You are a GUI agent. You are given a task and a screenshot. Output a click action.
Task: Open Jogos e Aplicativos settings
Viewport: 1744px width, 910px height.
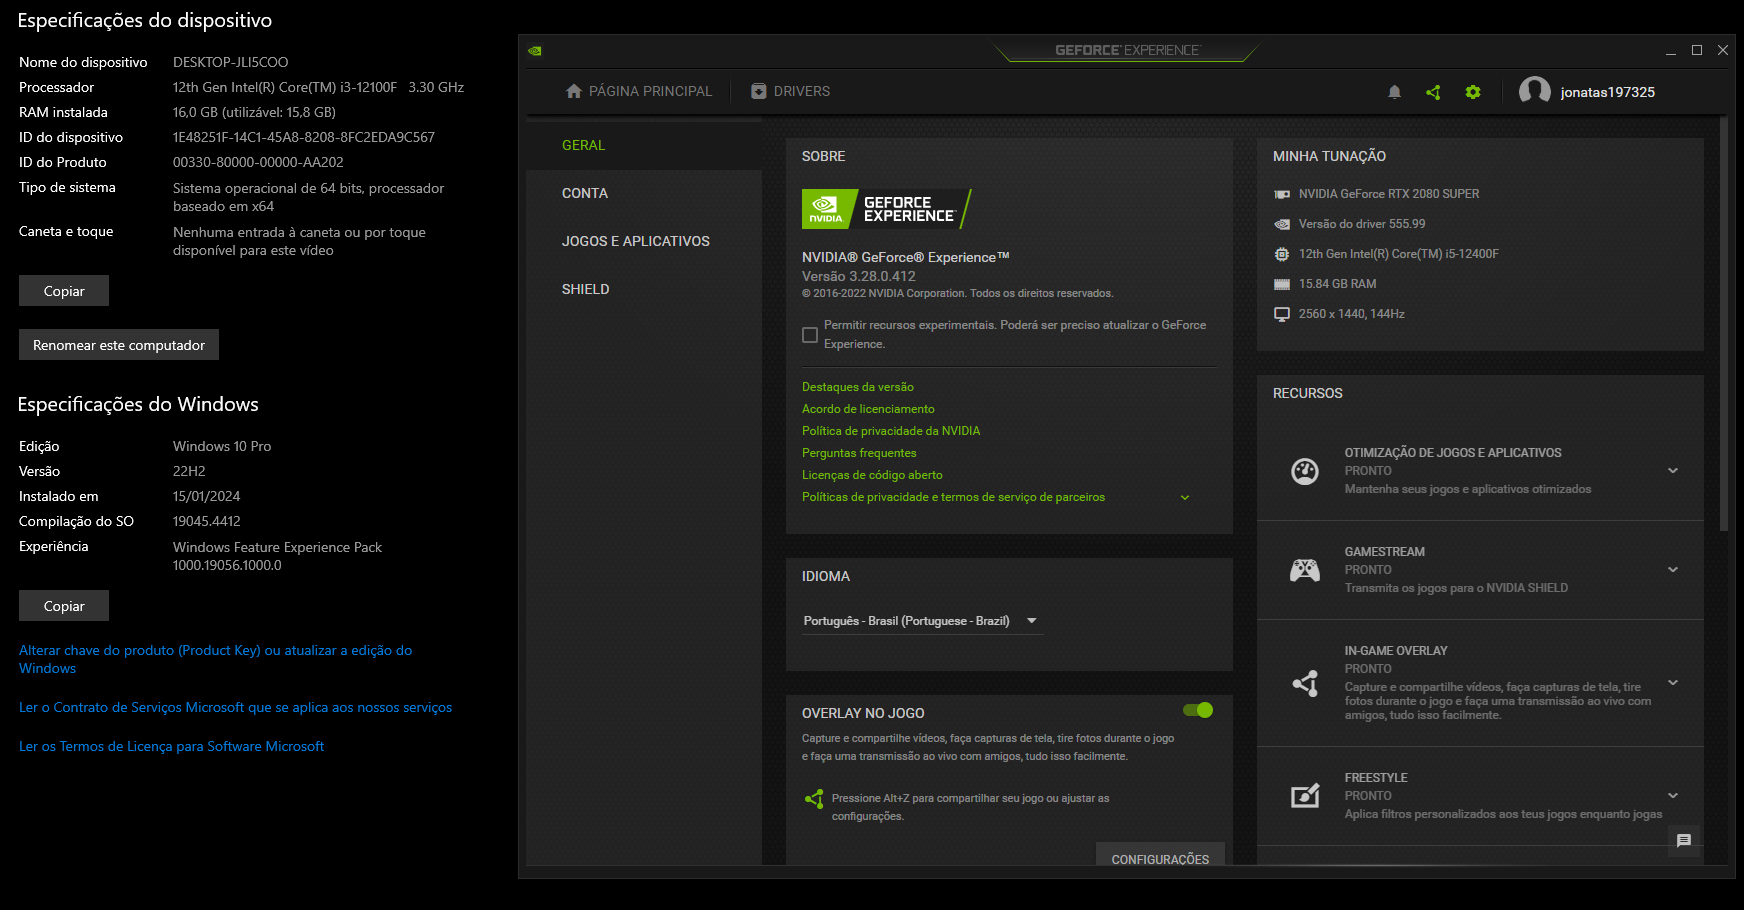tap(645, 241)
